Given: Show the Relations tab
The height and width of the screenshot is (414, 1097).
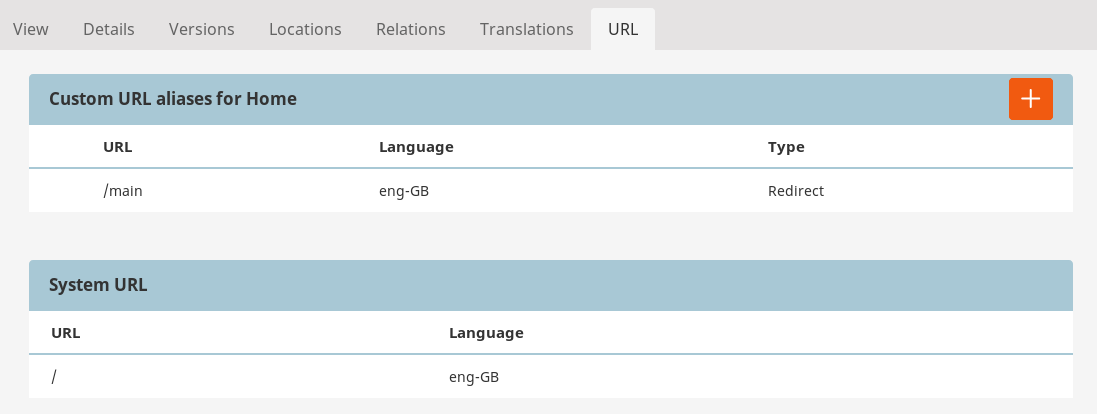Looking at the screenshot, I should pos(411,29).
